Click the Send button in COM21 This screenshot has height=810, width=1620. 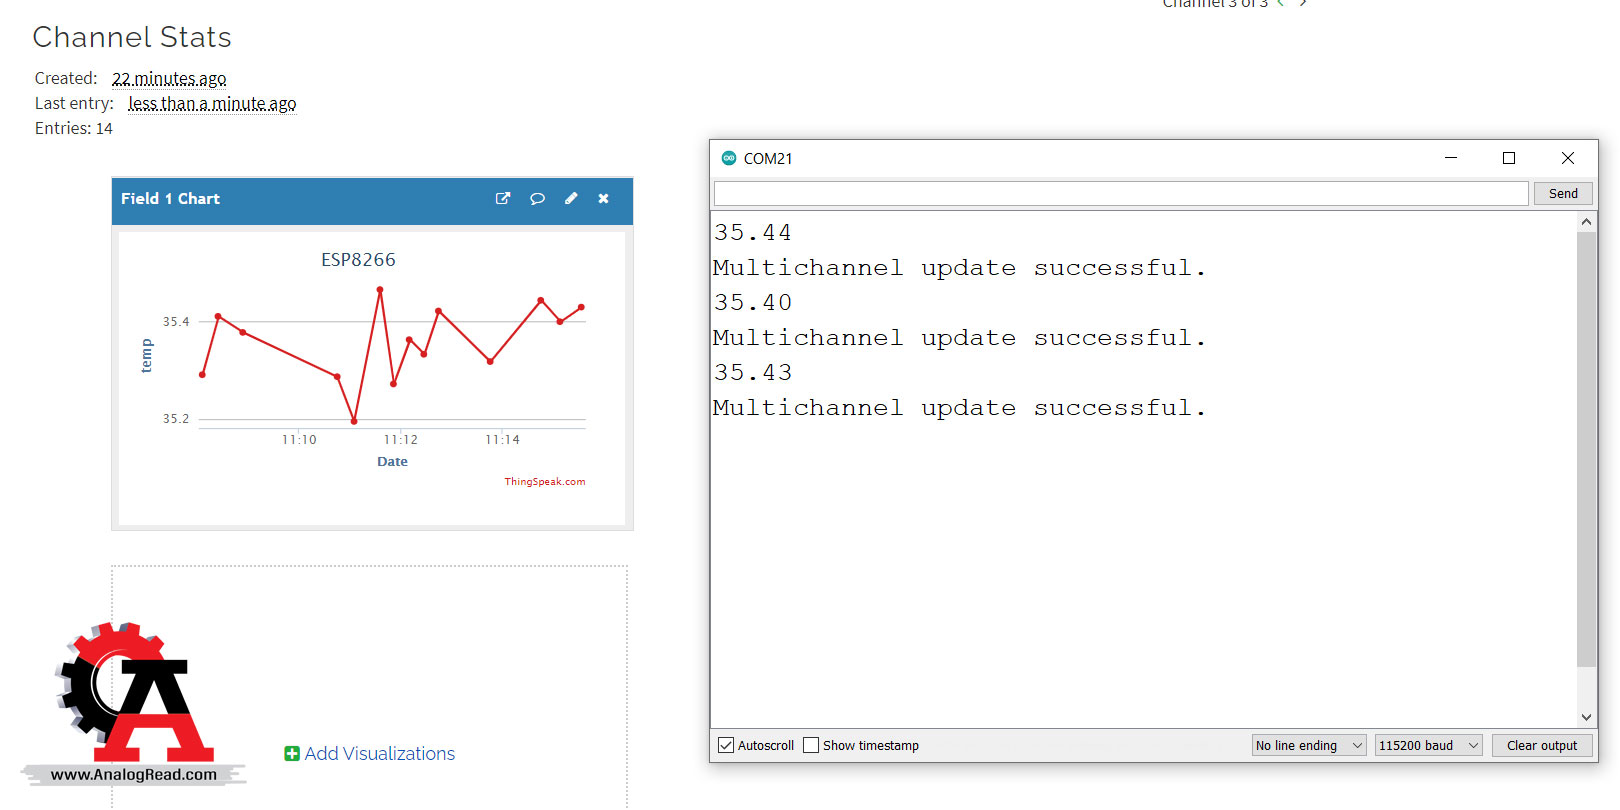pyautogui.click(x=1563, y=193)
